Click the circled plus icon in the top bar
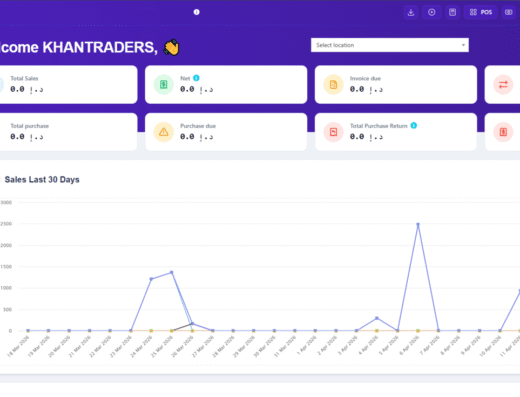Viewport: 520px width, 397px height. (432, 13)
